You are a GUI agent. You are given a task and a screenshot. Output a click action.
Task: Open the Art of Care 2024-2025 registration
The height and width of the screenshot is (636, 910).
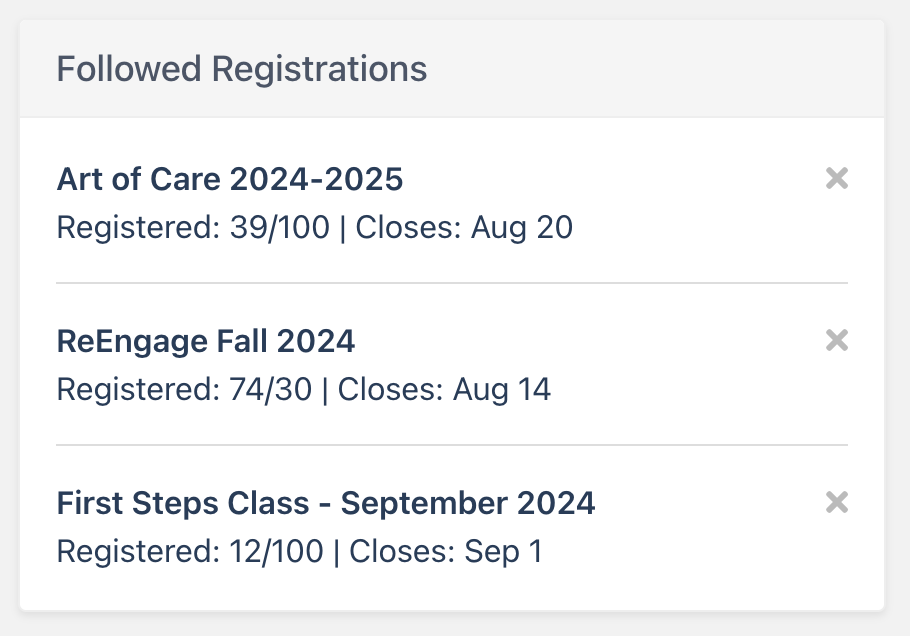click(x=230, y=180)
